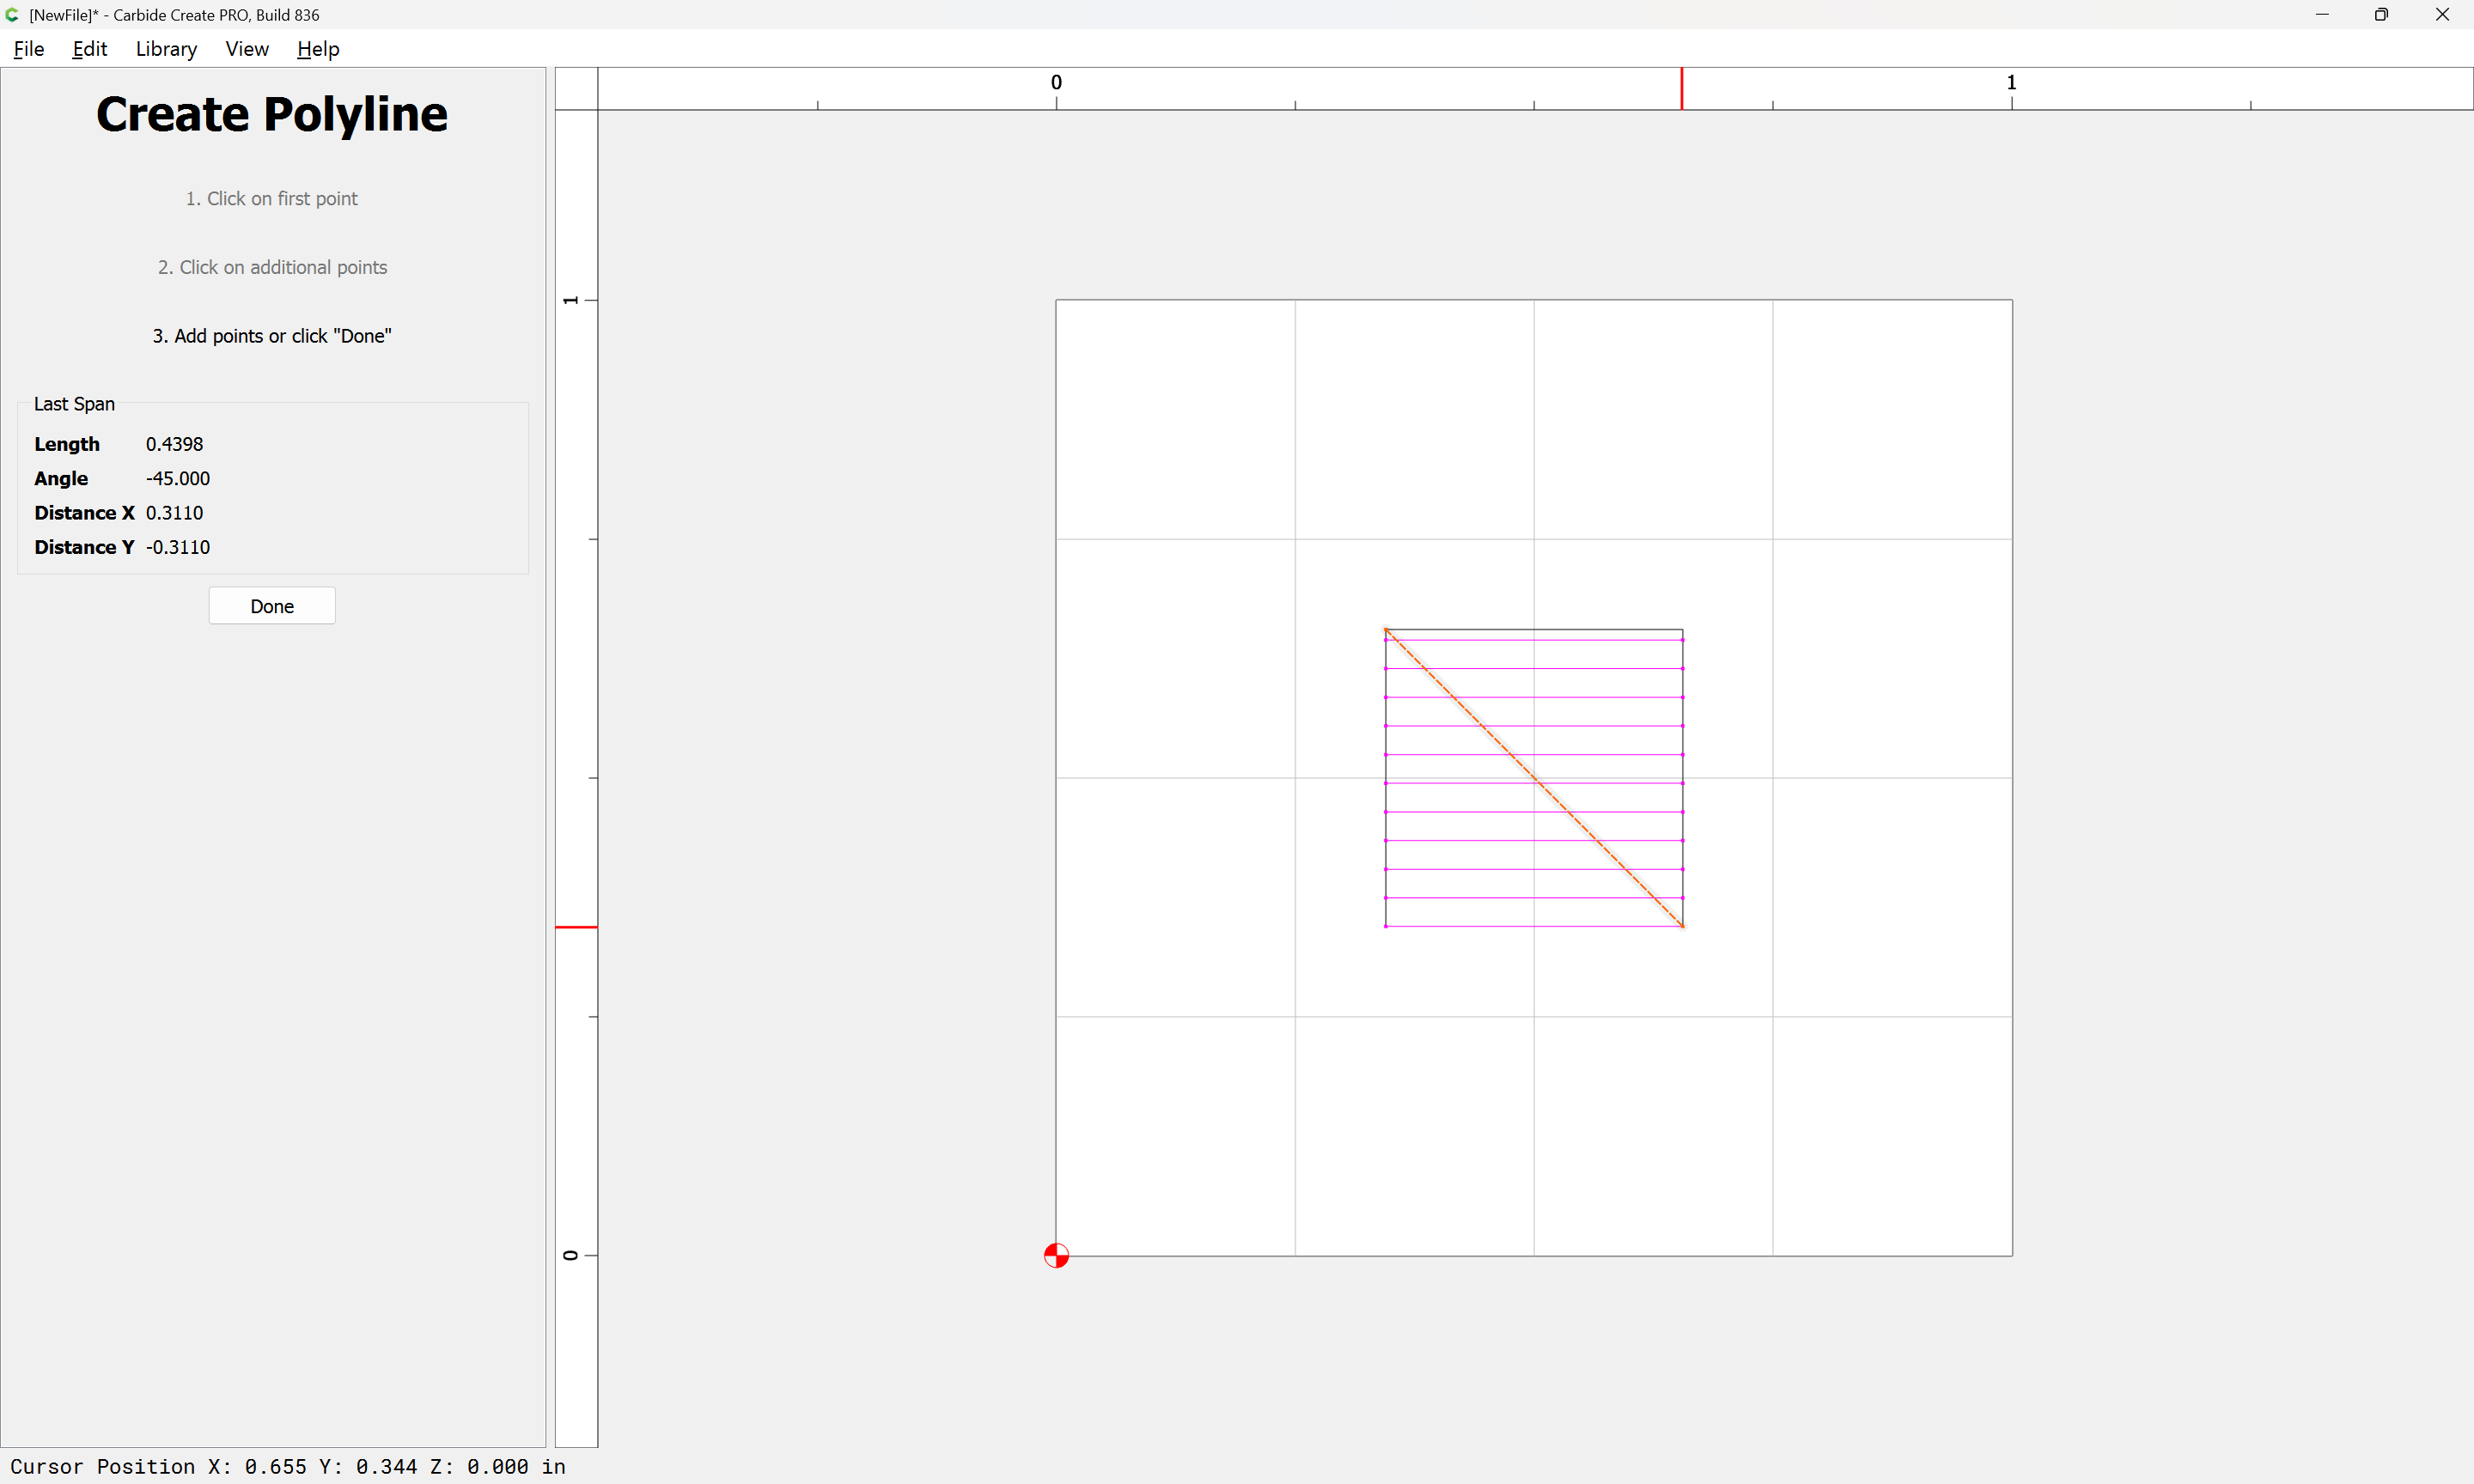Click the red-white origin marker icon
Viewport: 2474px width, 1484px height.
pyautogui.click(x=1056, y=1255)
